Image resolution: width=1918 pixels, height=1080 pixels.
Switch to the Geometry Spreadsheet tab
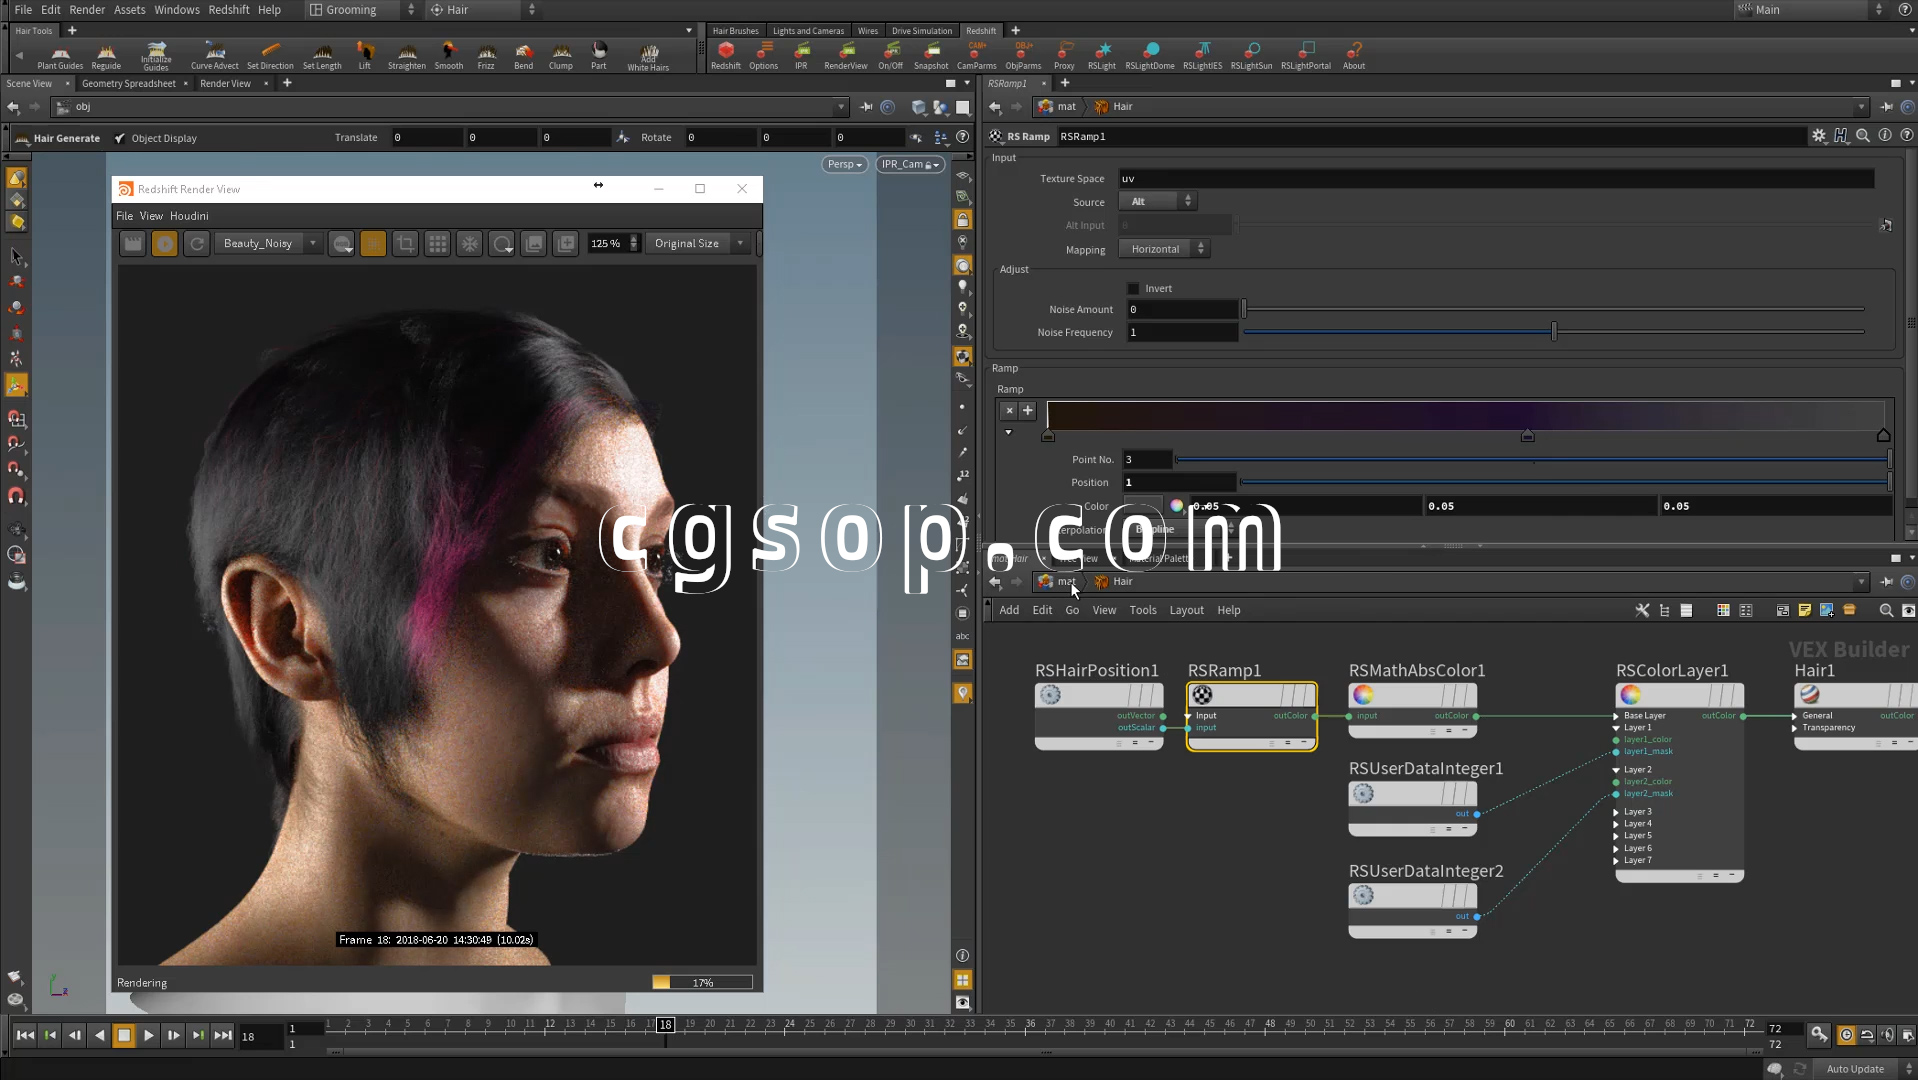pos(128,84)
